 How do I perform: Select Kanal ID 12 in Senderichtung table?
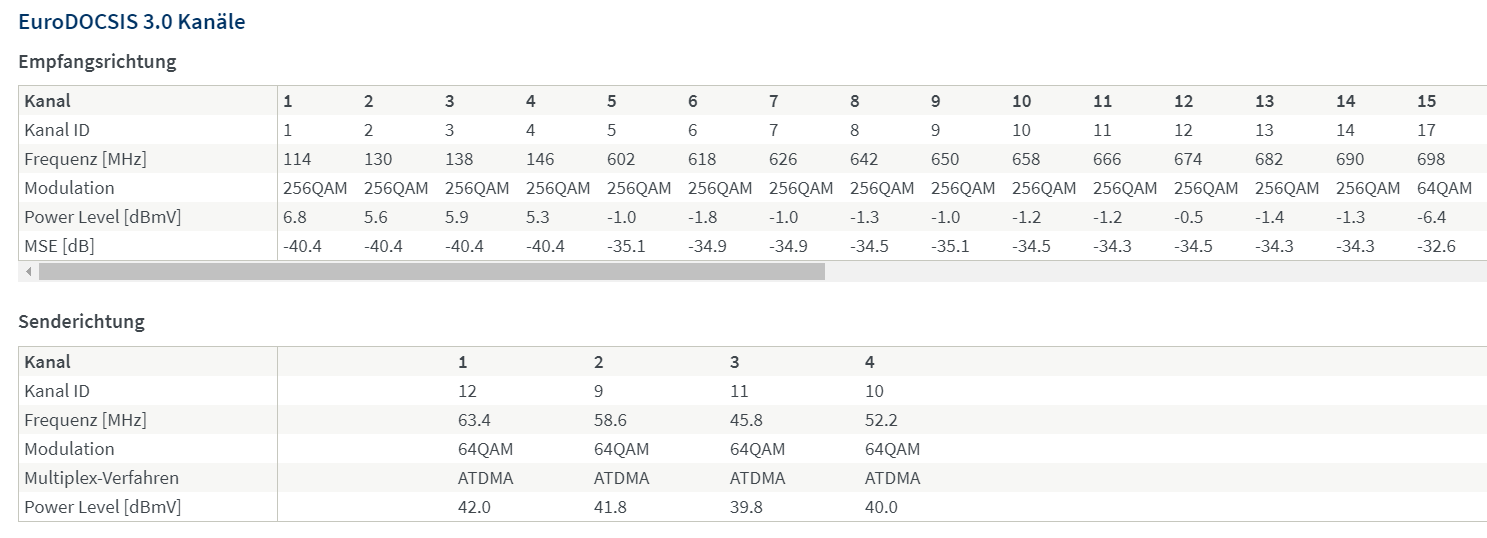click(467, 391)
